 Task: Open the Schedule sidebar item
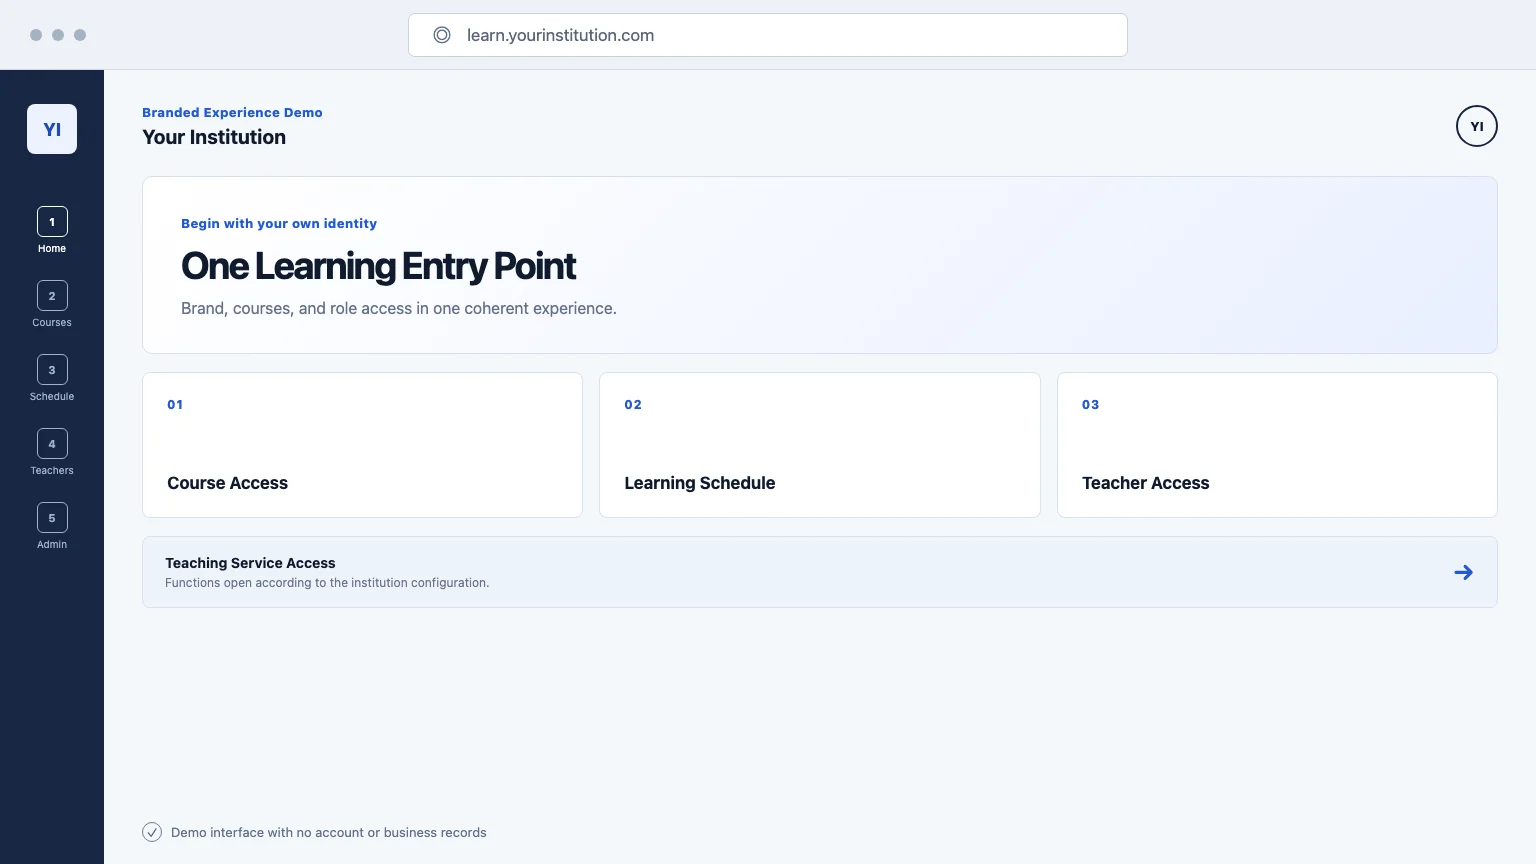tap(52, 379)
